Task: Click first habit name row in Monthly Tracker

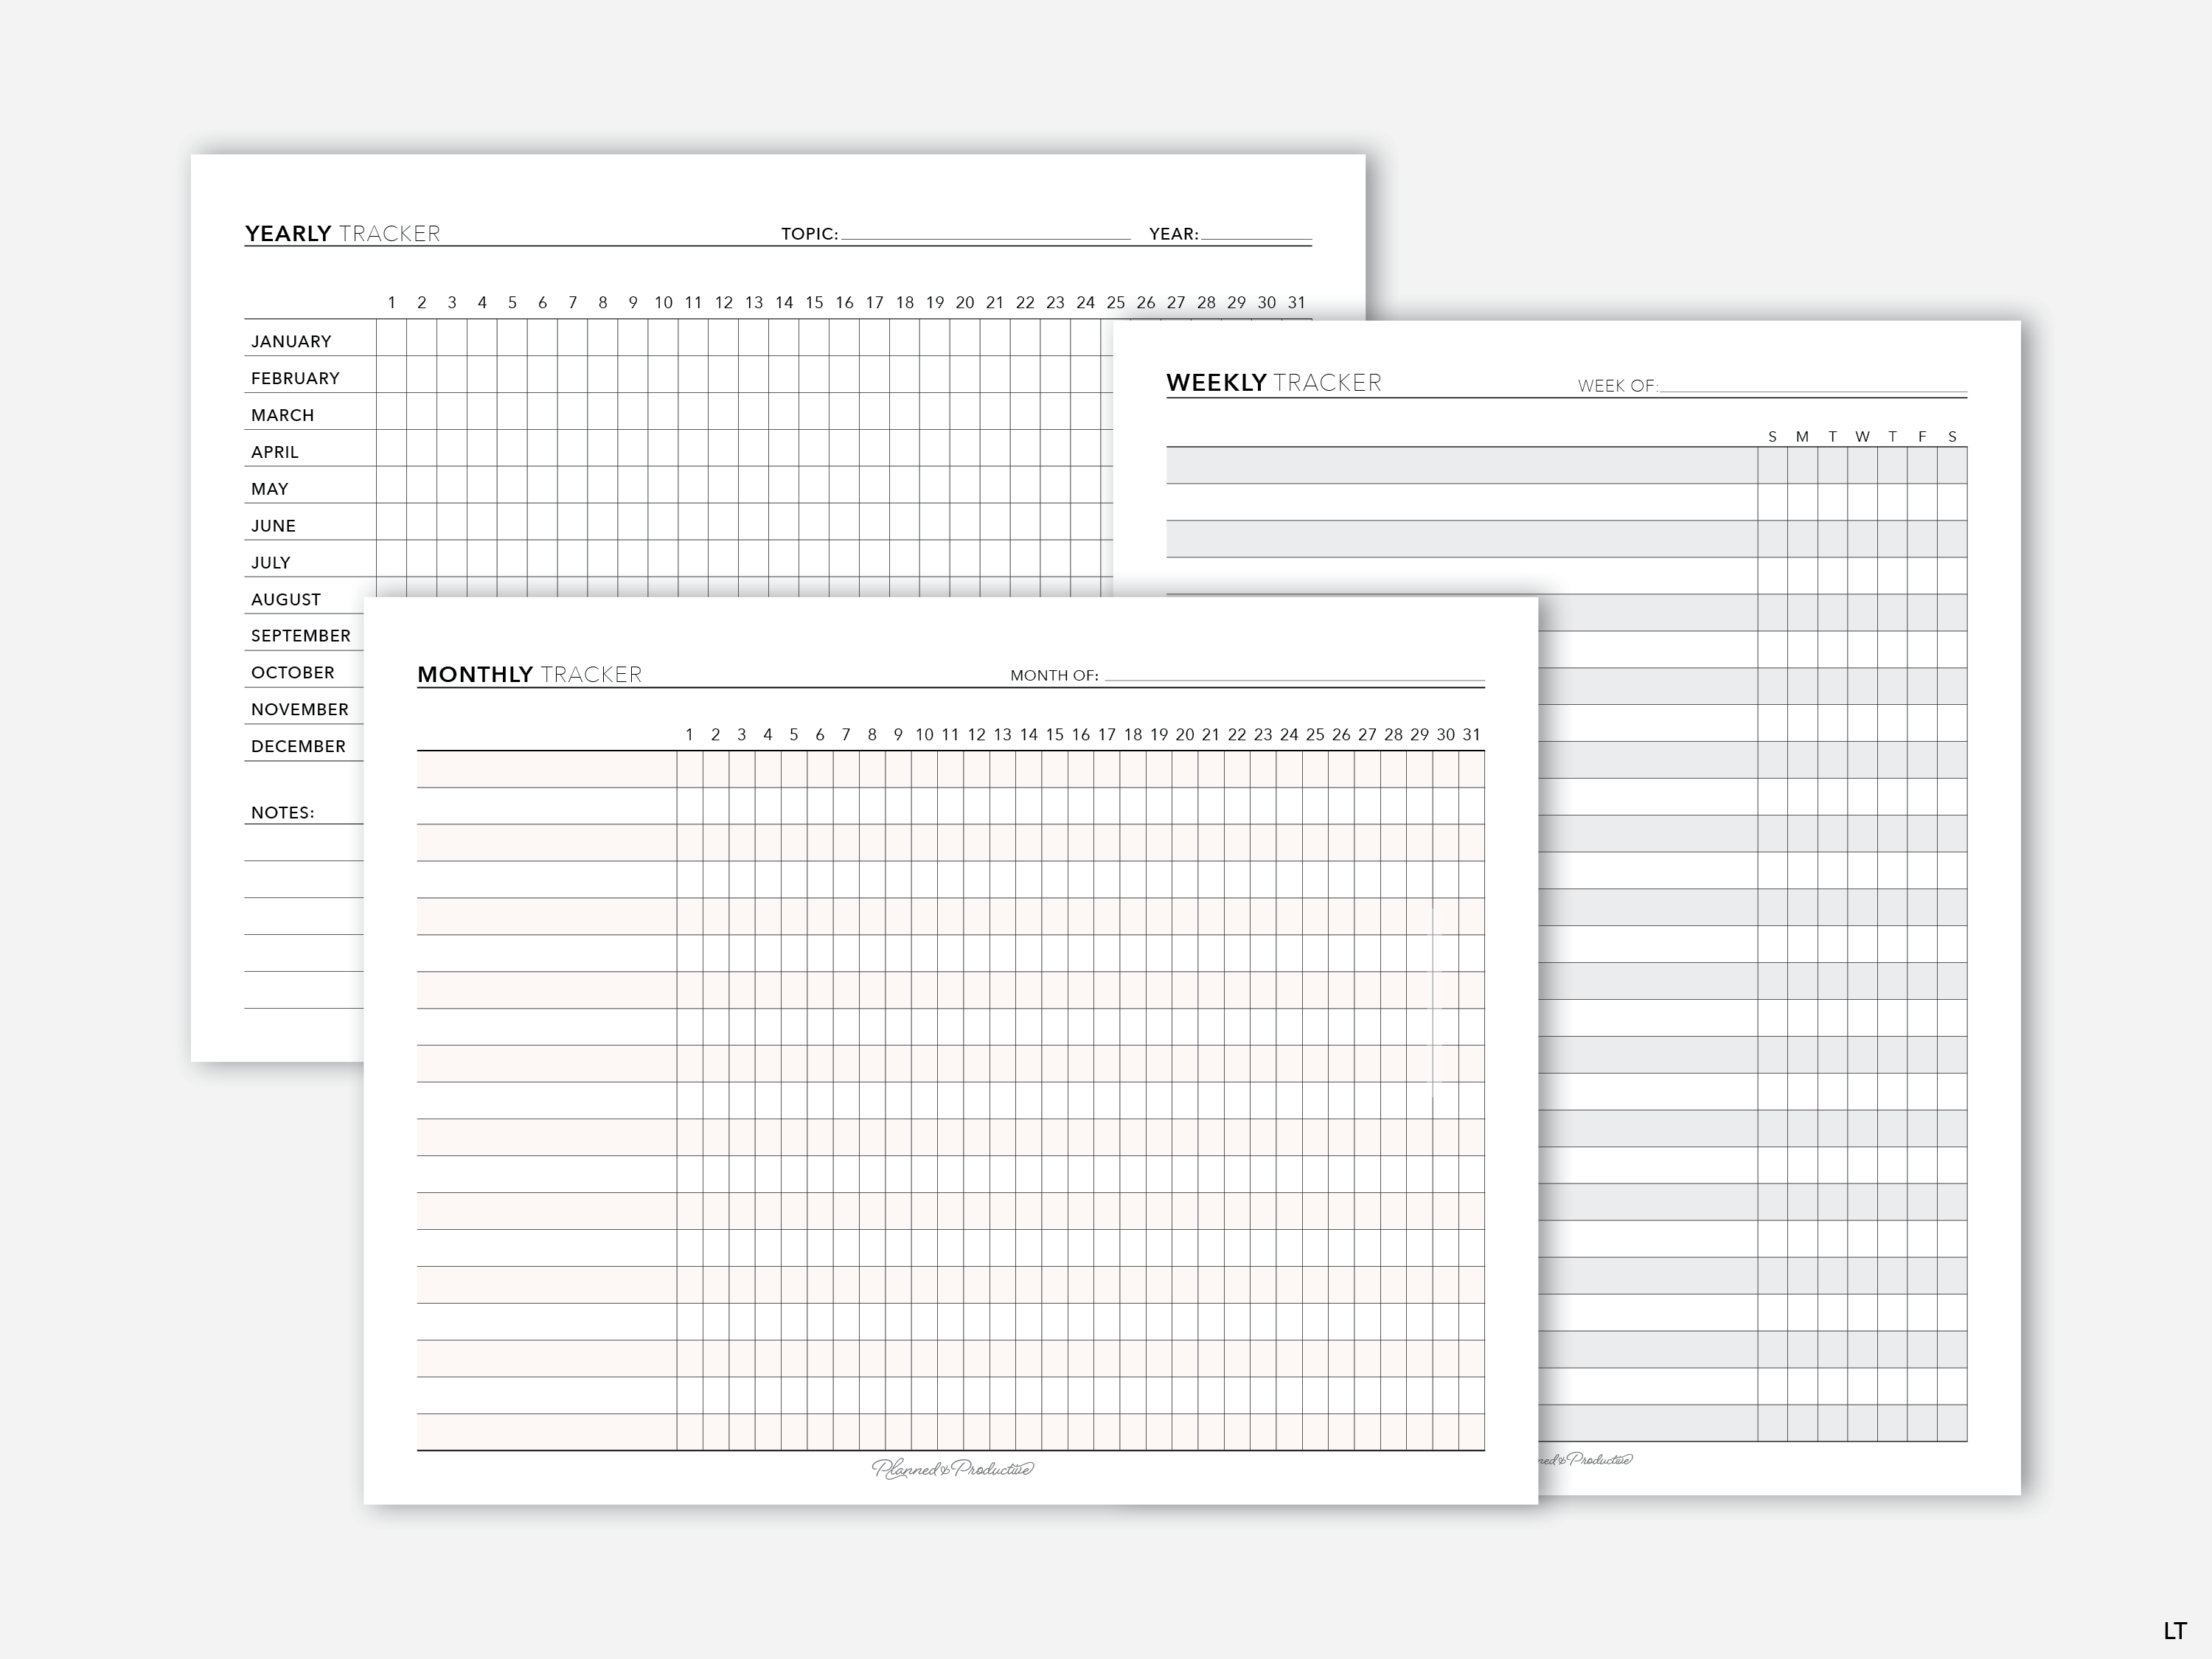Action: (546, 769)
